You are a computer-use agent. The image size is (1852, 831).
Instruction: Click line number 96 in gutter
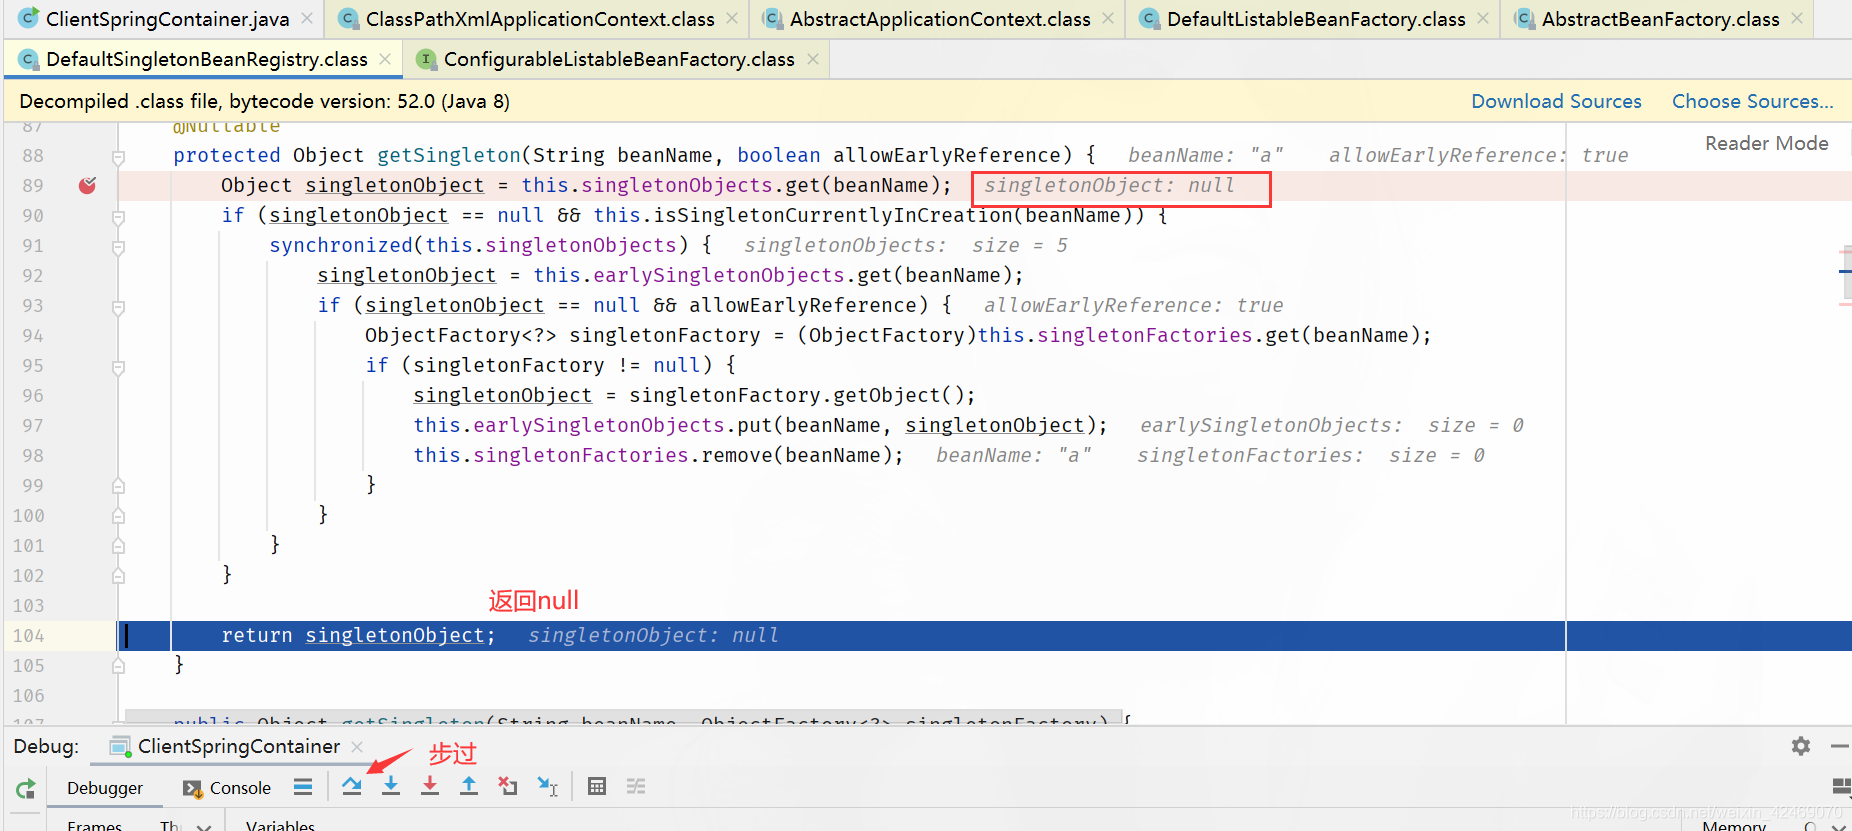point(32,396)
